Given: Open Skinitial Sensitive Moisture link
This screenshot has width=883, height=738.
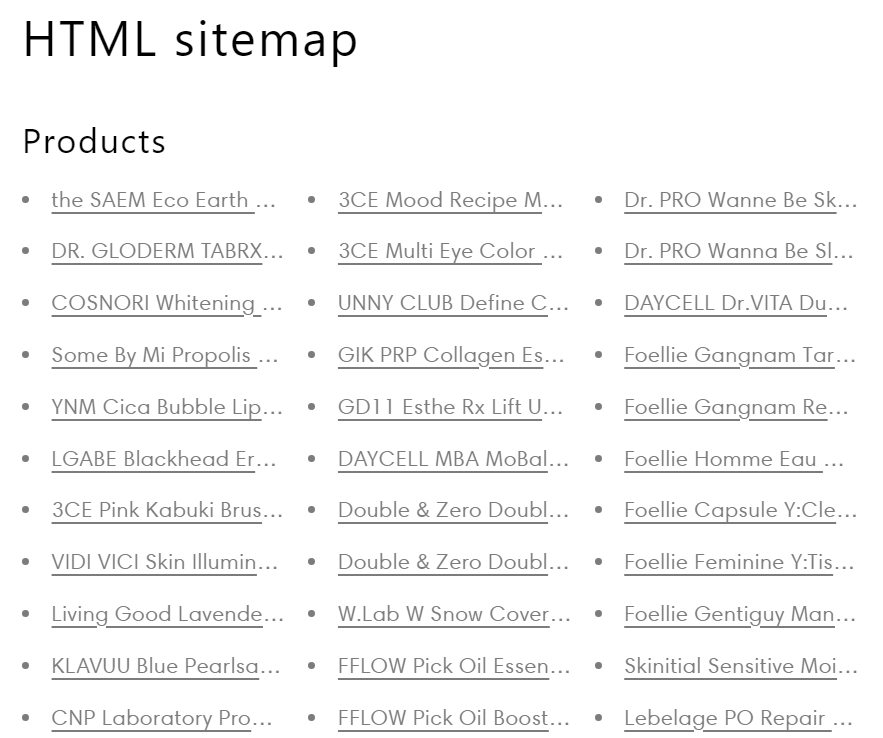Looking at the screenshot, I should click(740, 666).
